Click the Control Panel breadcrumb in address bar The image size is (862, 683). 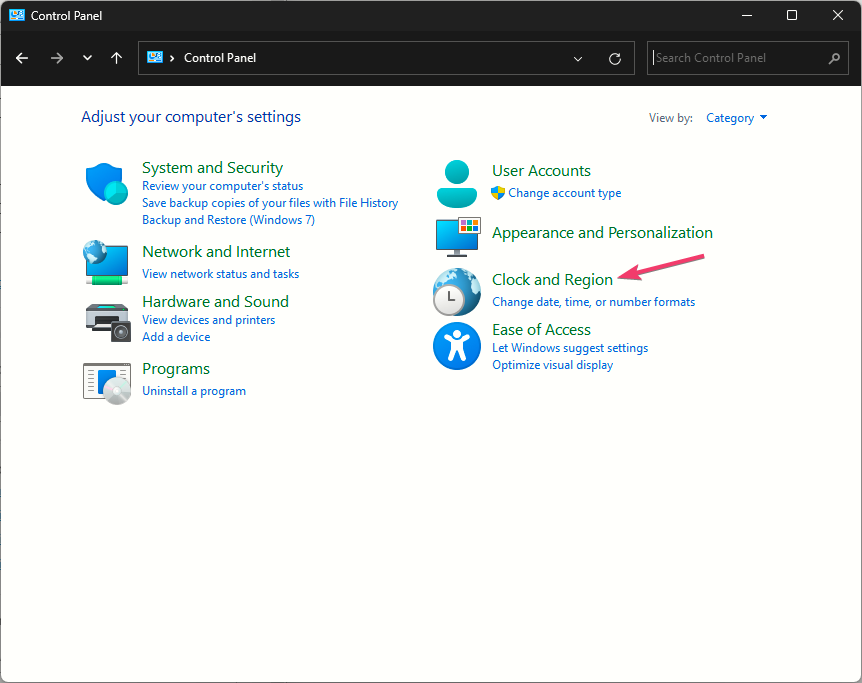click(220, 58)
